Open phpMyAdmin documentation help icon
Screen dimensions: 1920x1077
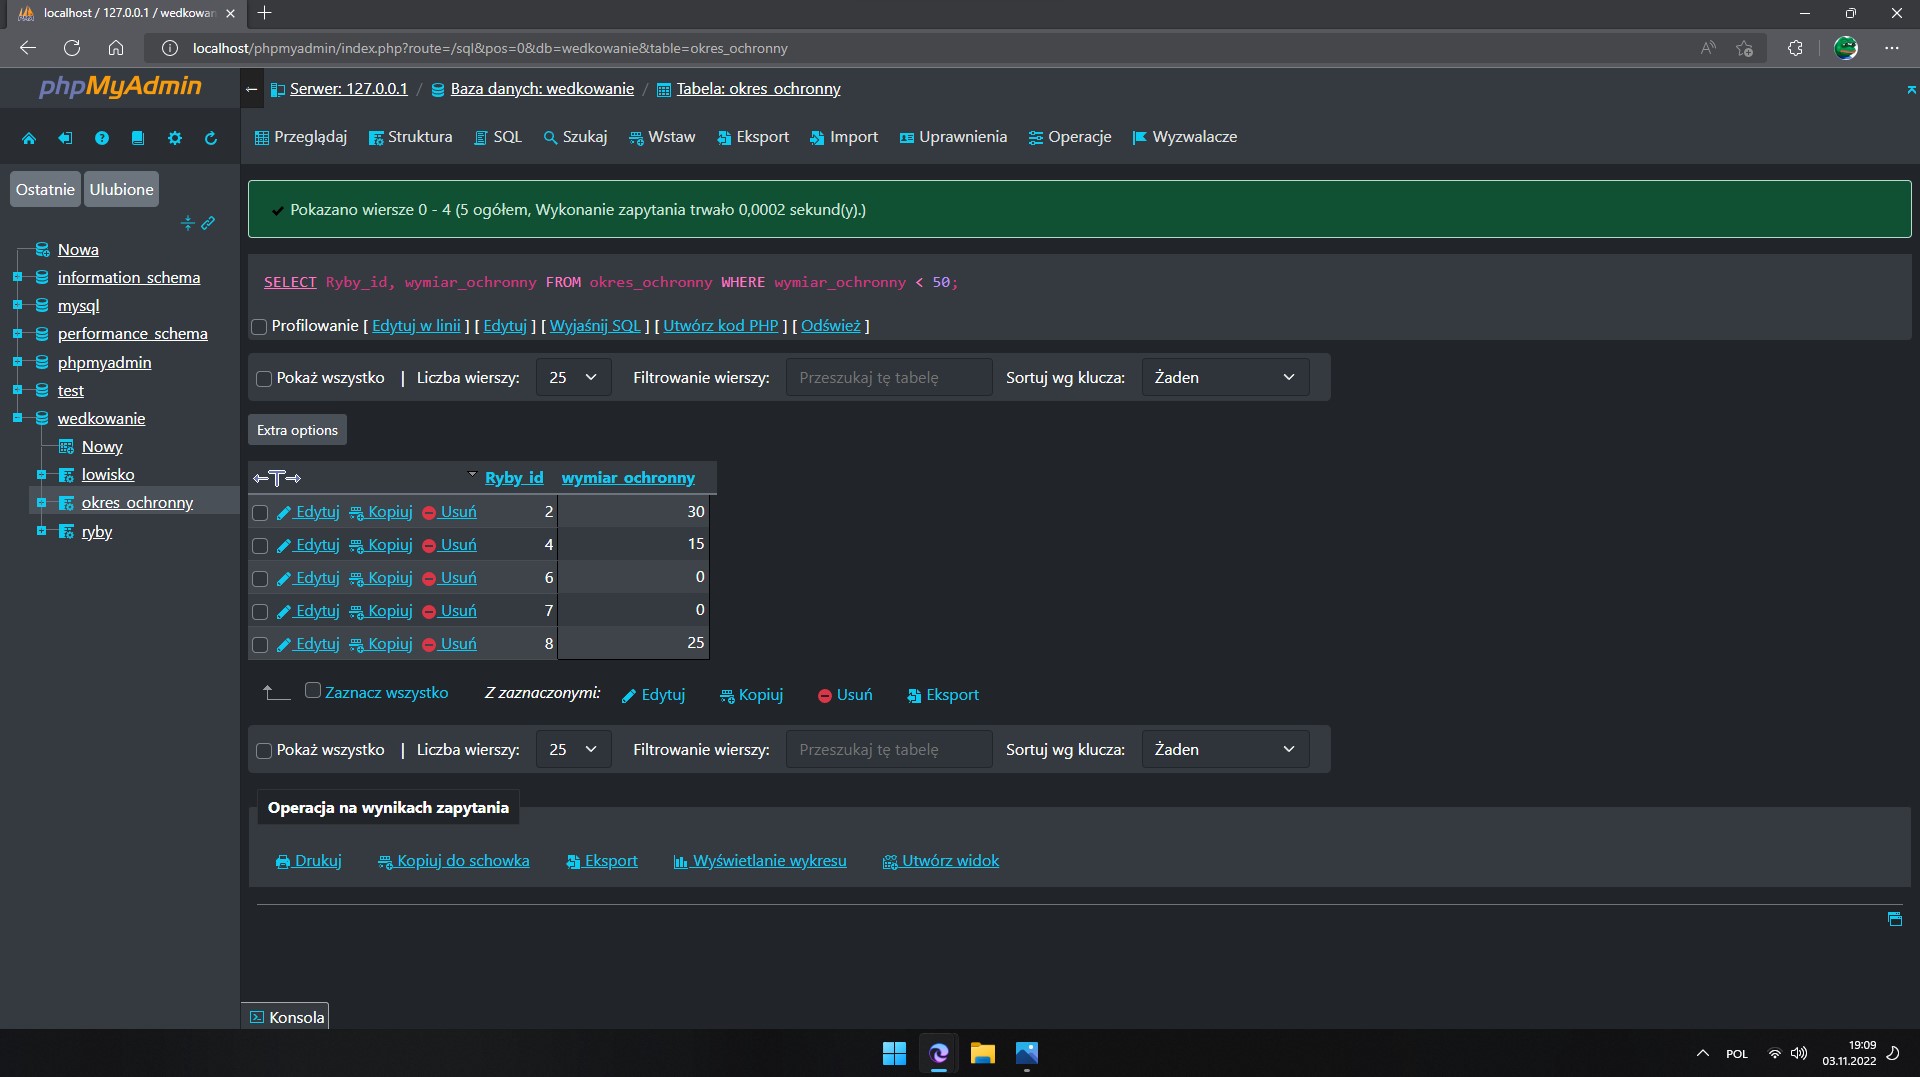(x=102, y=138)
